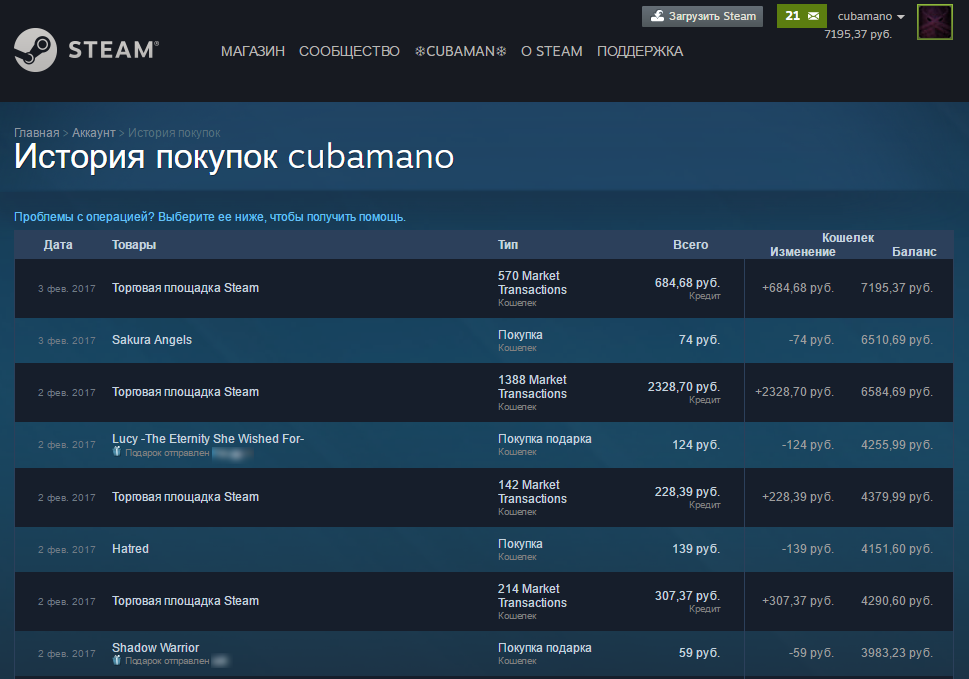Click the download icon in Загрузить Steam
Viewport: 969px width, 679px height.
pos(658,16)
